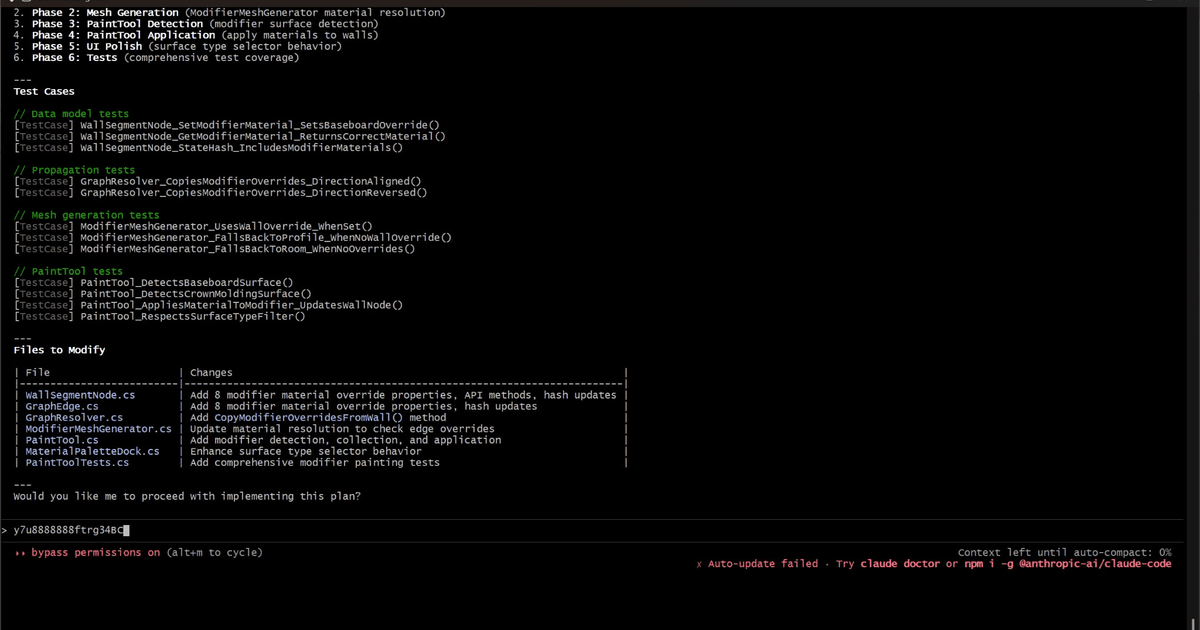This screenshot has height=630, width=1200.
Task: Click the "// Data model tests" comment
Action: [x=71, y=114]
